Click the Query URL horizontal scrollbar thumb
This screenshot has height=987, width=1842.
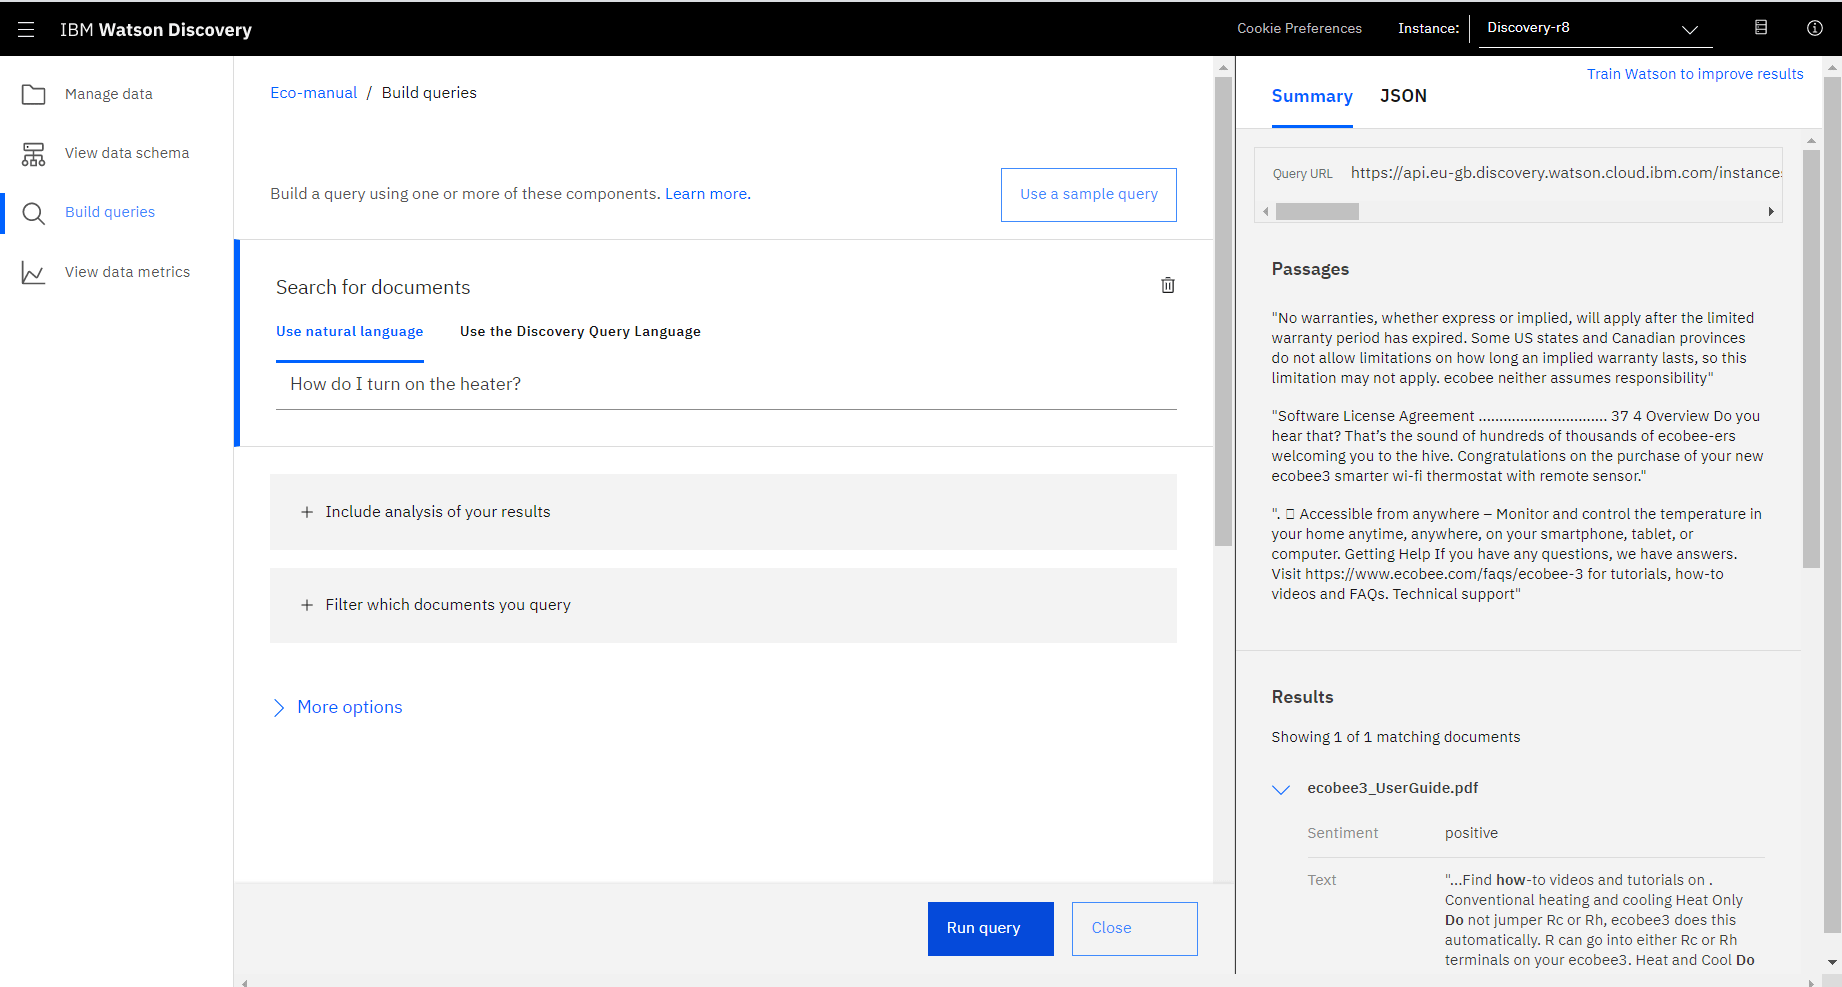click(x=1317, y=212)
